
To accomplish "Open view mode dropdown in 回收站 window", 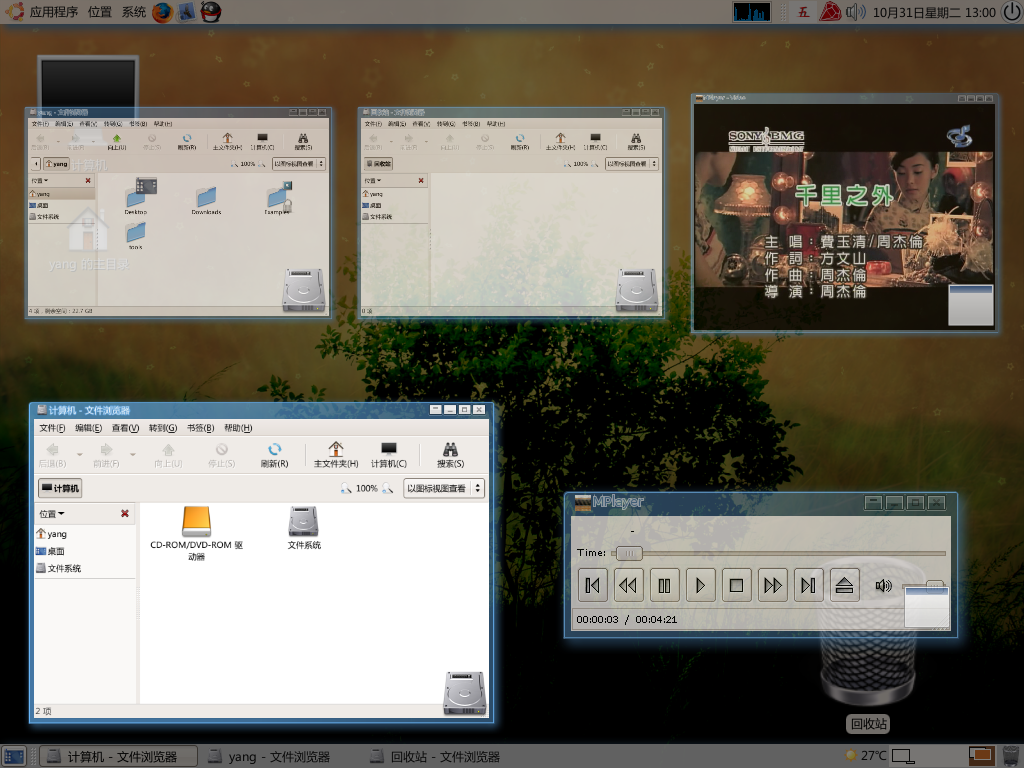I will (632, 164).
